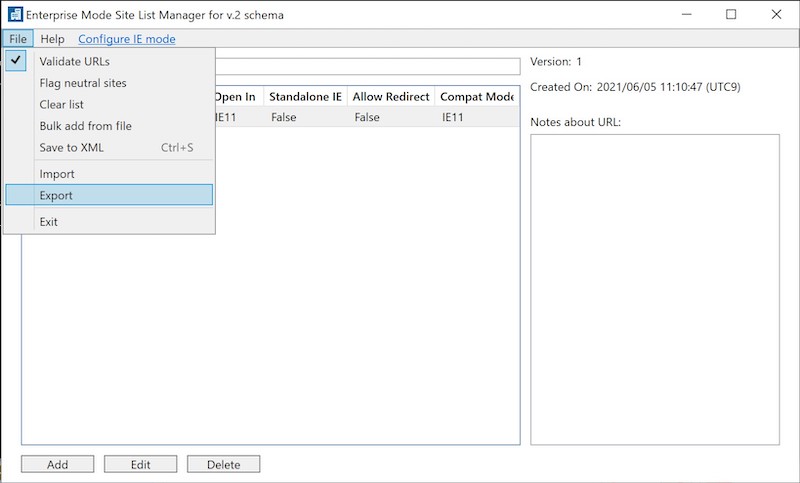Sort by Standalone IE column header
Viewport: 800px width, 483px height.
click(305, 96)
